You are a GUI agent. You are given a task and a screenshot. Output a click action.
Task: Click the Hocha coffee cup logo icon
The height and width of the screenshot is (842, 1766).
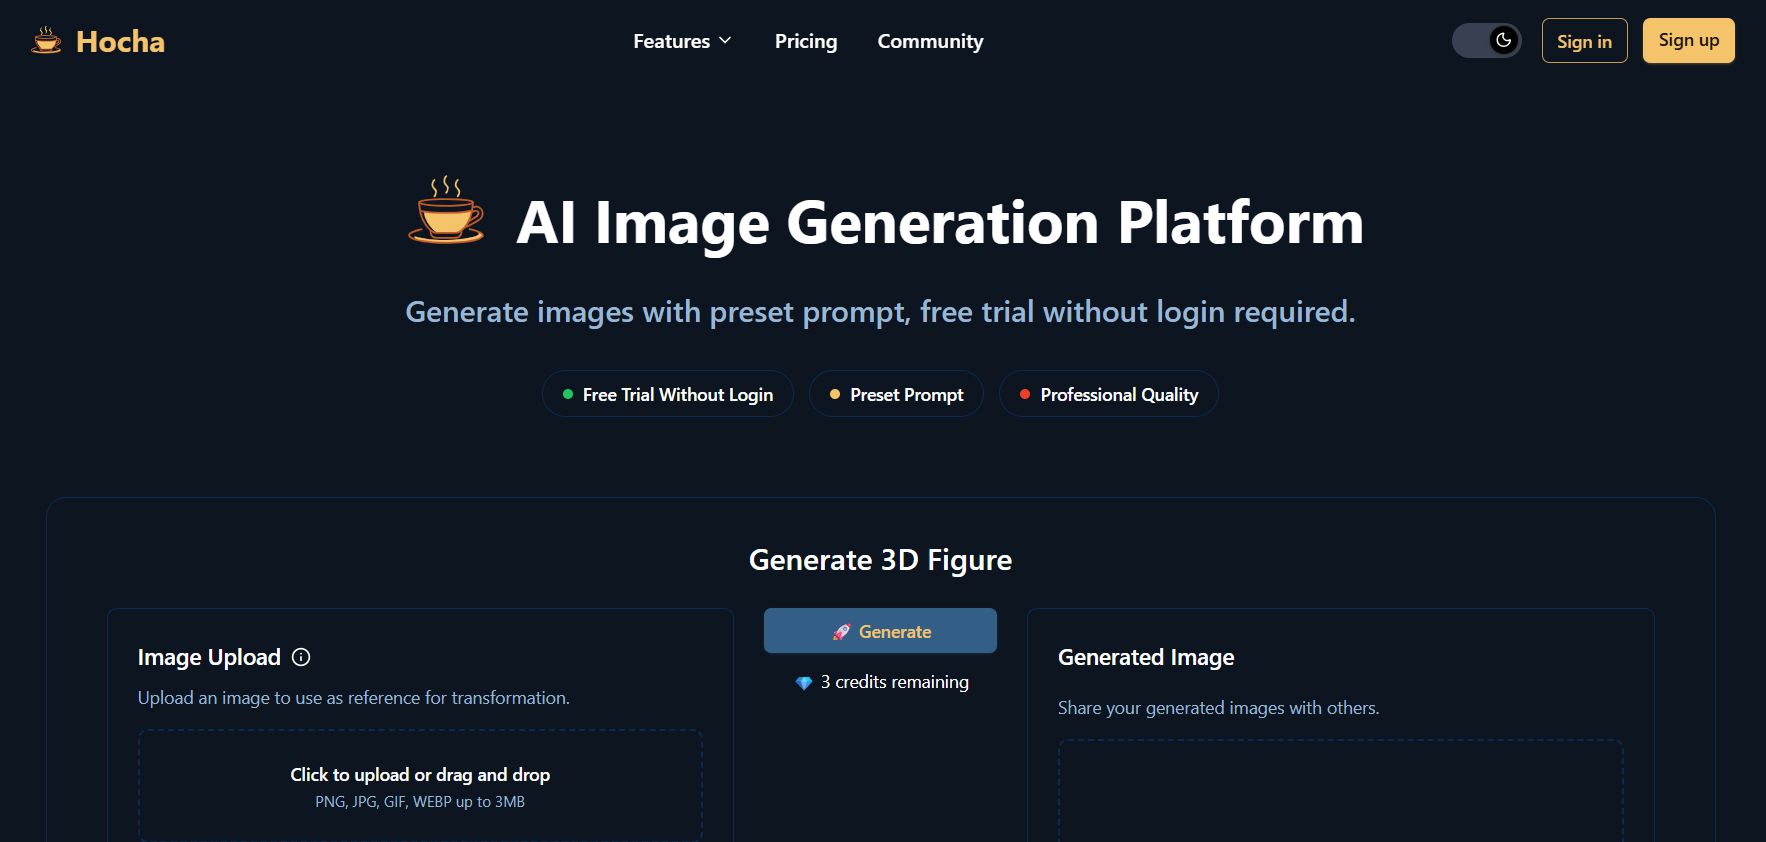[x=46, y=41]
